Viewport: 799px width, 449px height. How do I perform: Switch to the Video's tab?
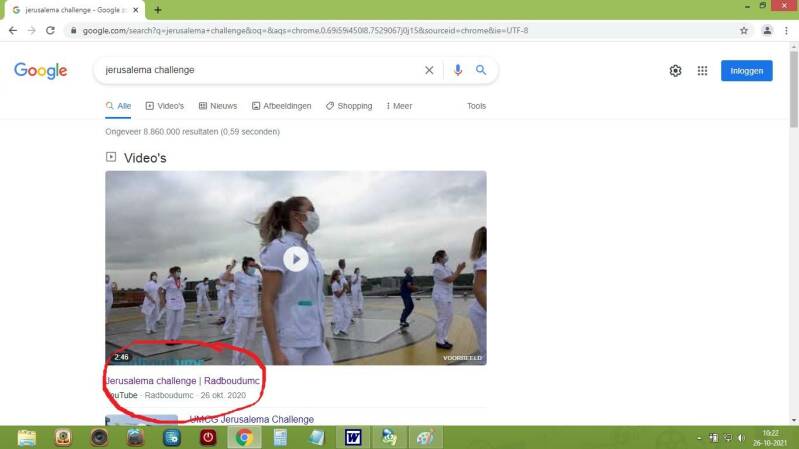pyautogui.click(x=165, y=106)
